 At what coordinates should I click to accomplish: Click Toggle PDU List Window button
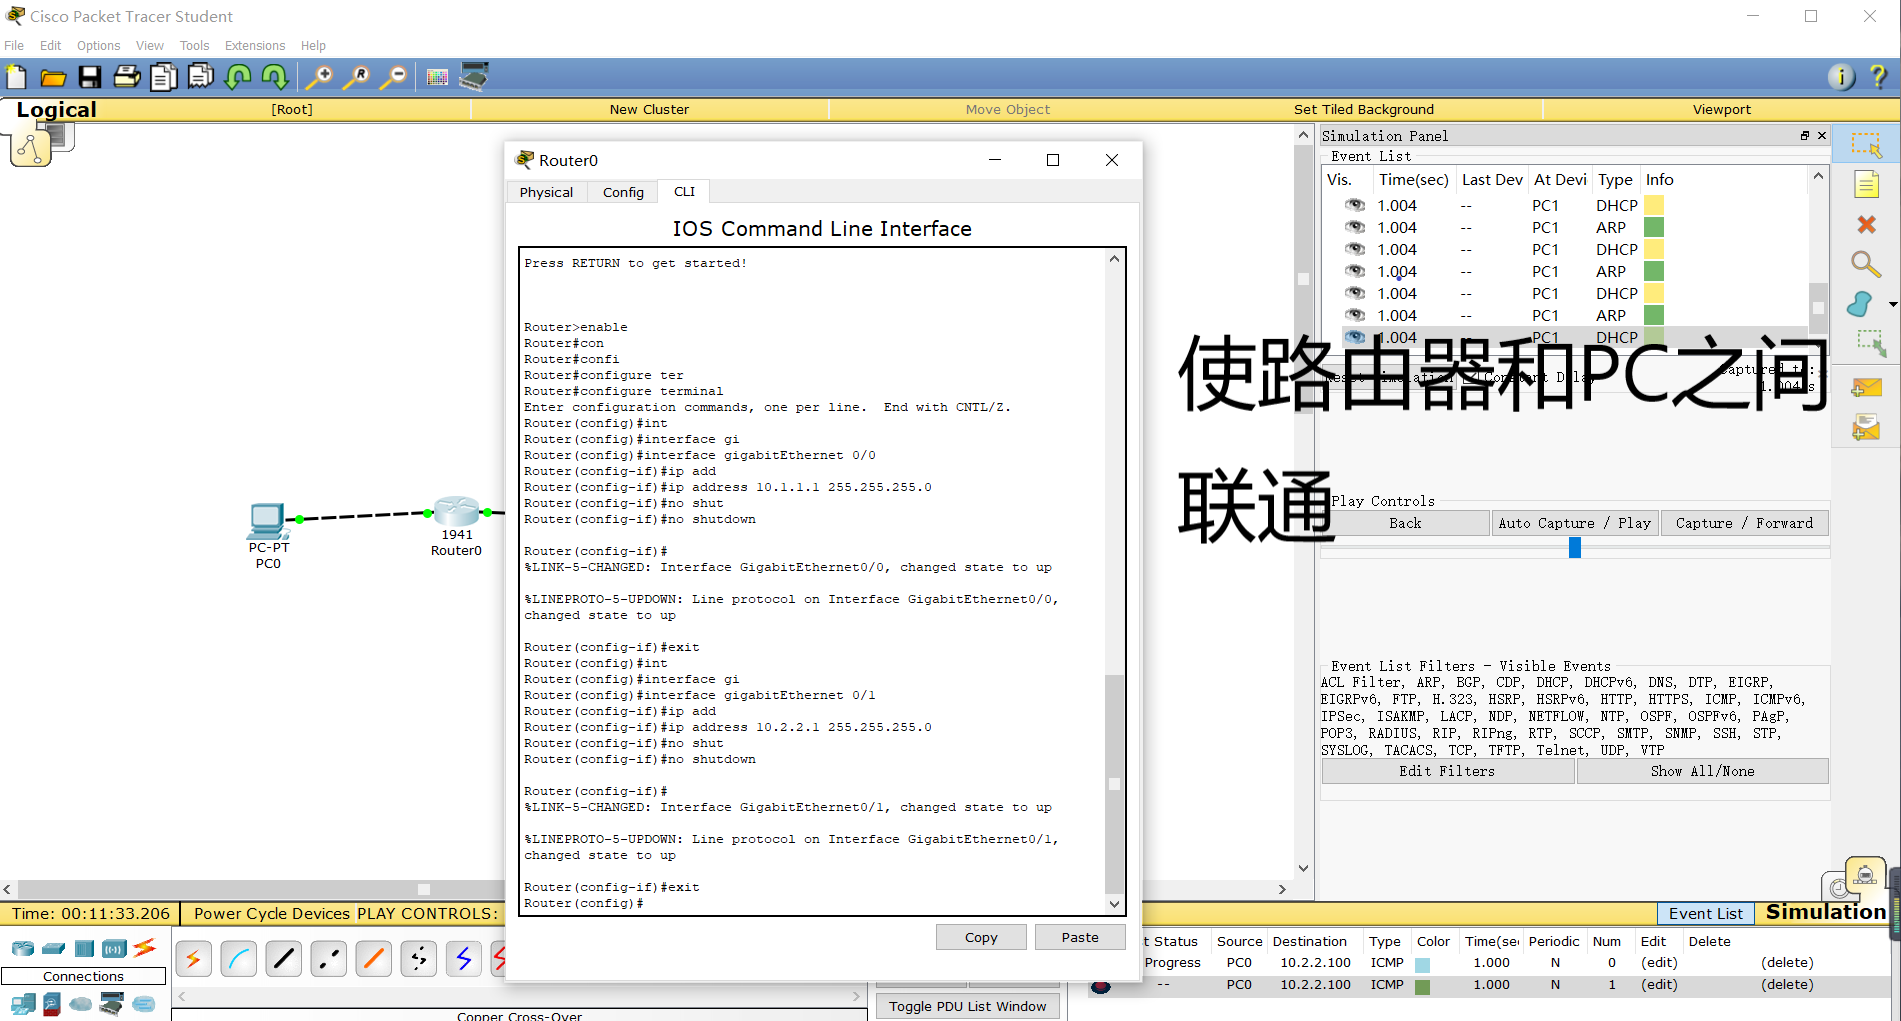pos(968,1006)
